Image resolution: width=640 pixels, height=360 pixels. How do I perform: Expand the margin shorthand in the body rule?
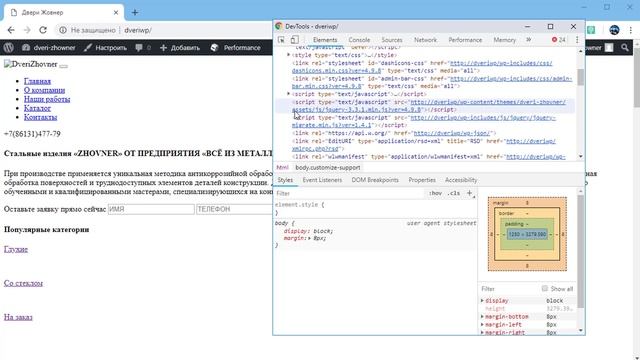309,238
